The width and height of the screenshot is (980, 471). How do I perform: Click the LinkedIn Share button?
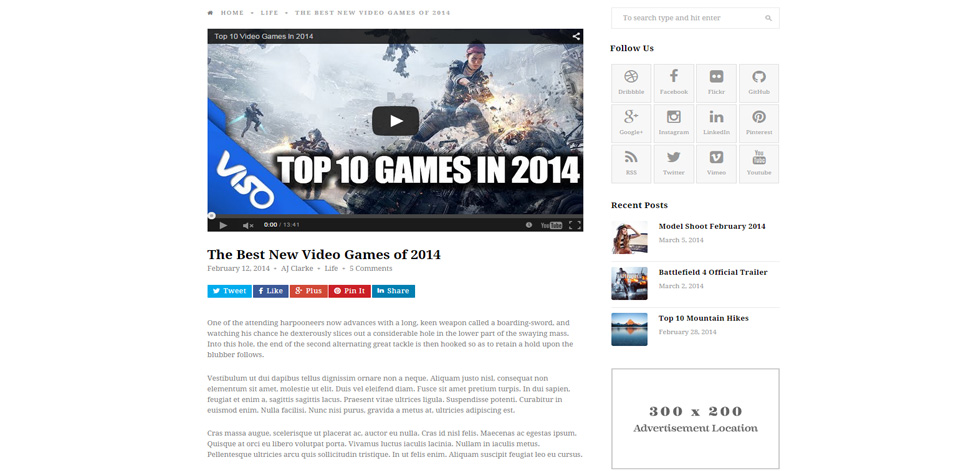pyautogui.click(x=393, y=291)
